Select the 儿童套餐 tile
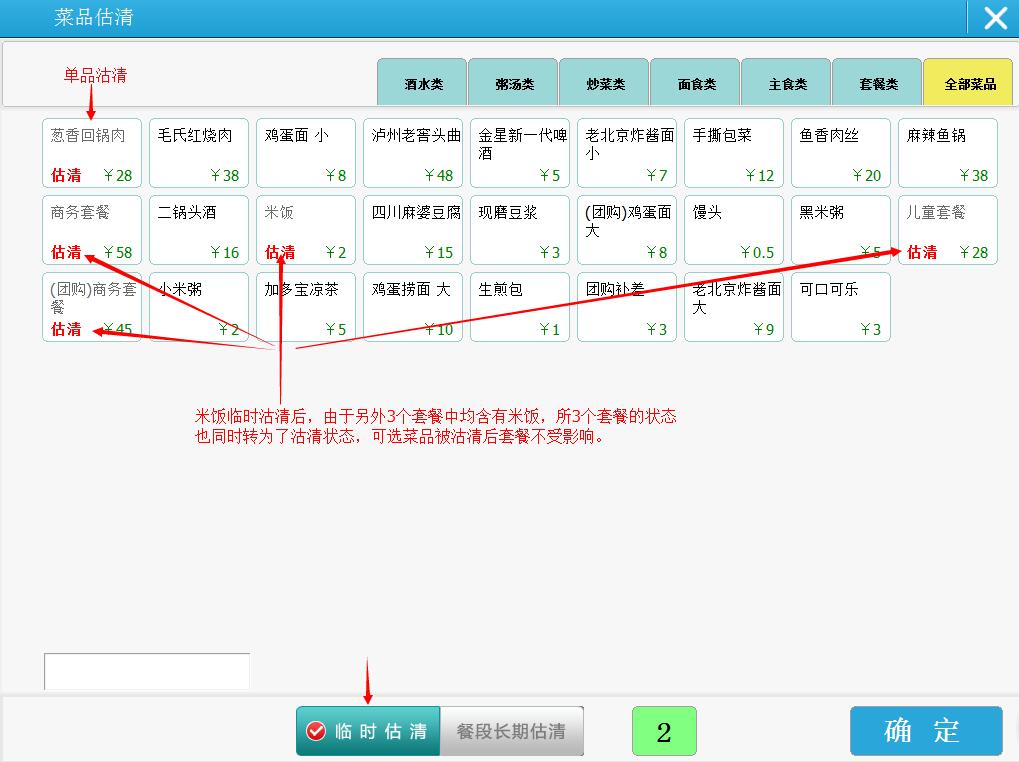 pyautogui.click(x=948, y=230)
